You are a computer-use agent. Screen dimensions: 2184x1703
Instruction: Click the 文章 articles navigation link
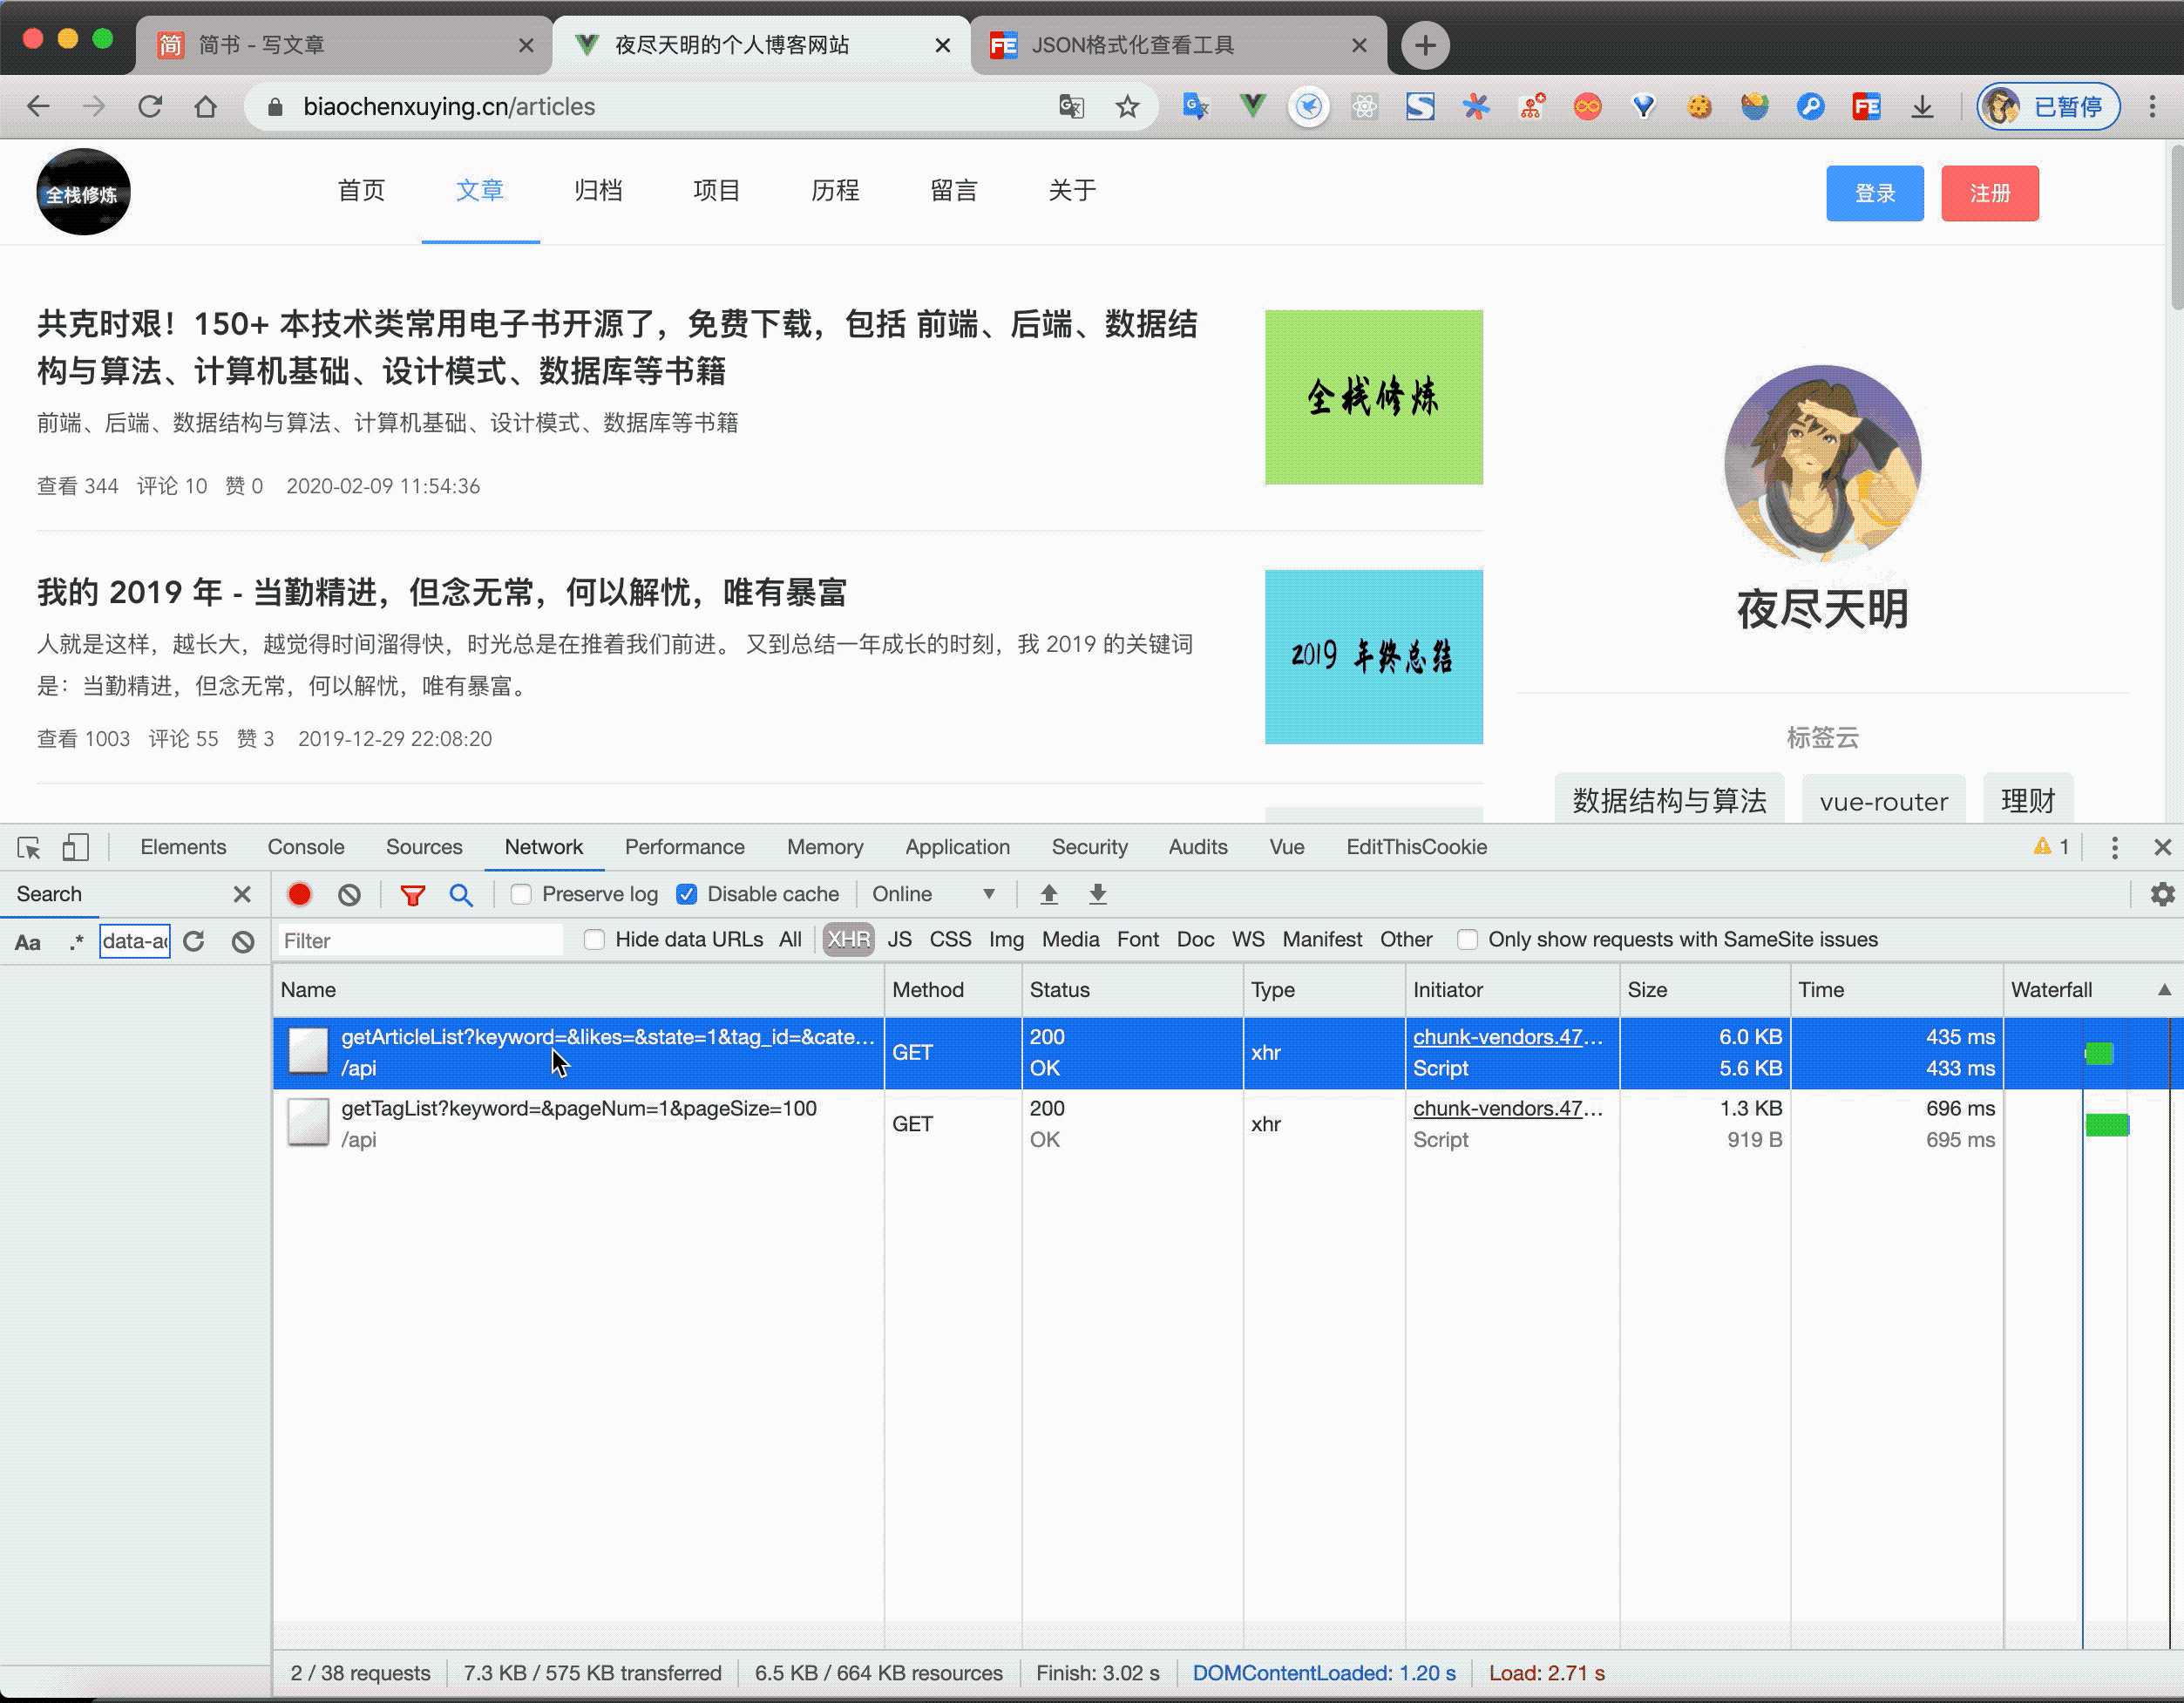point(478,192)
